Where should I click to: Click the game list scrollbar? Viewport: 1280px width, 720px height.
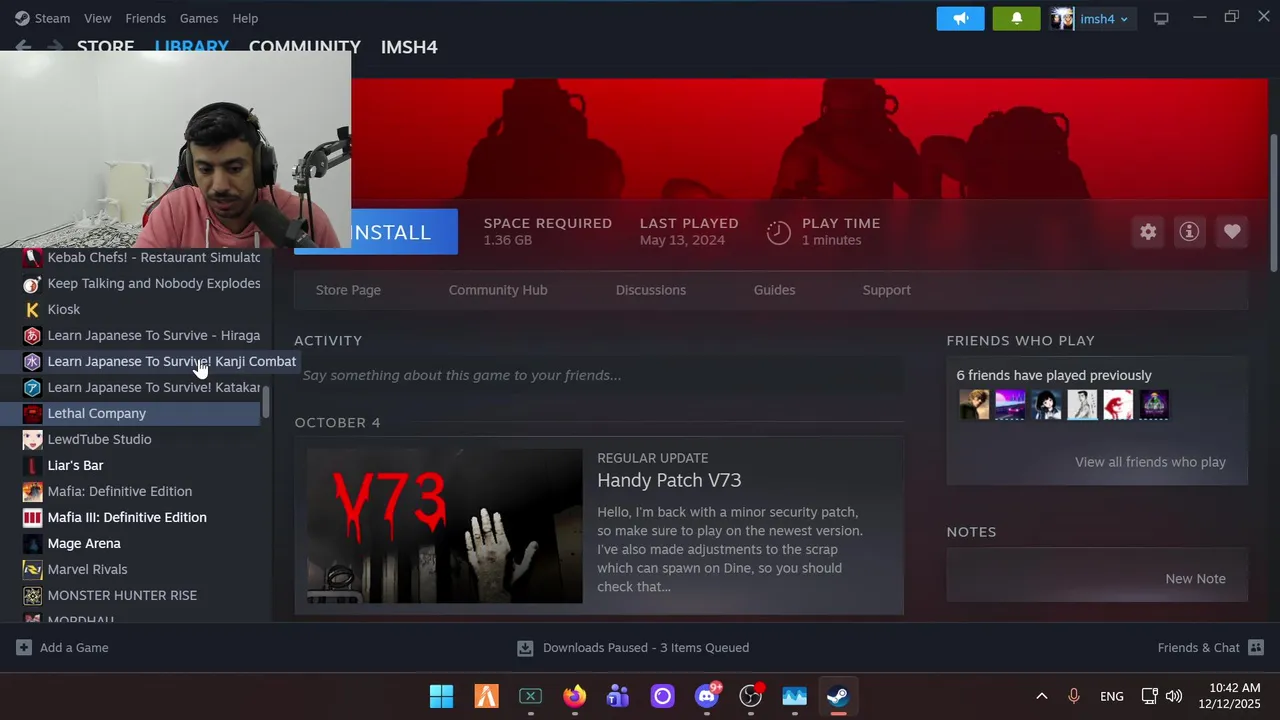(x=266, y=402)
